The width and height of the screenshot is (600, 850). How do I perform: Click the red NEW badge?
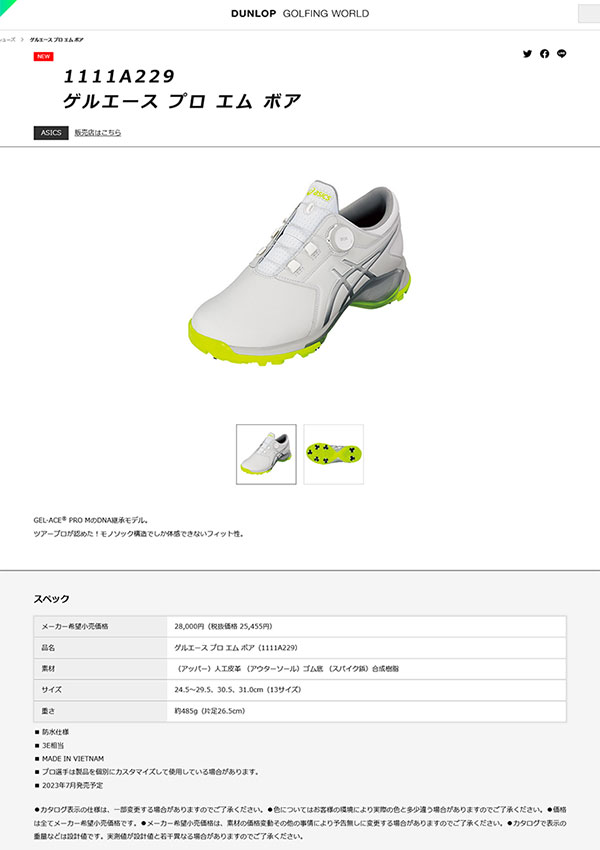pyautogui.click(x=43, y=56)
